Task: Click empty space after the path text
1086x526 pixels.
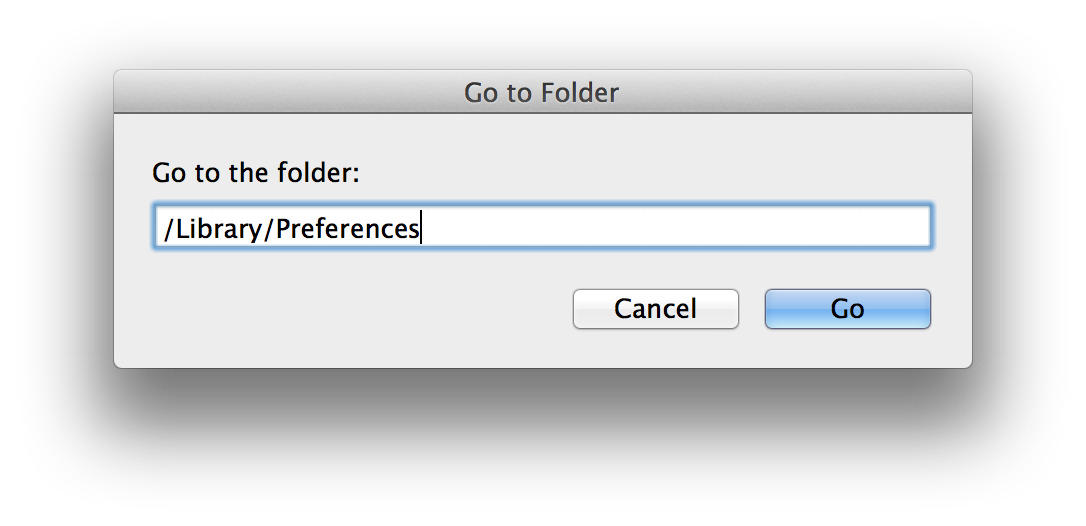Action: point(680,228)
